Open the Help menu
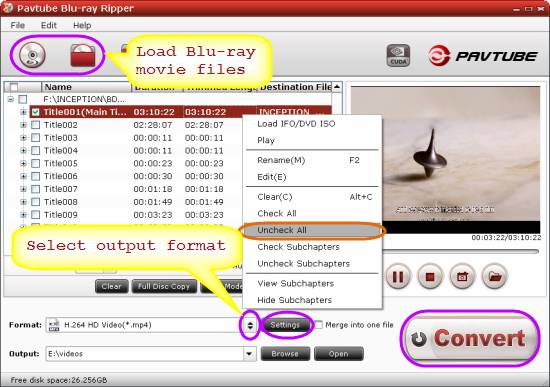Screen dimensions: 550x387 click(x=82, y=25)
